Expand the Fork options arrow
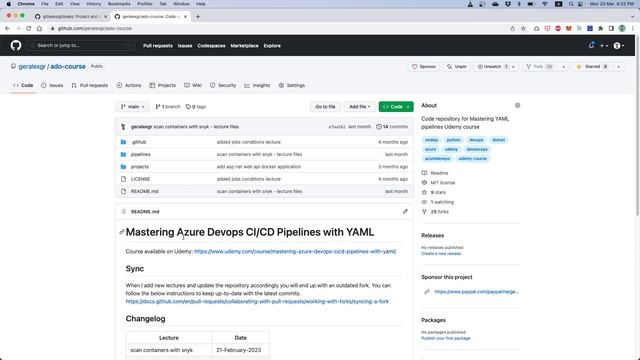640x360 pixels. pyautogui.click(x=563, y=67)
